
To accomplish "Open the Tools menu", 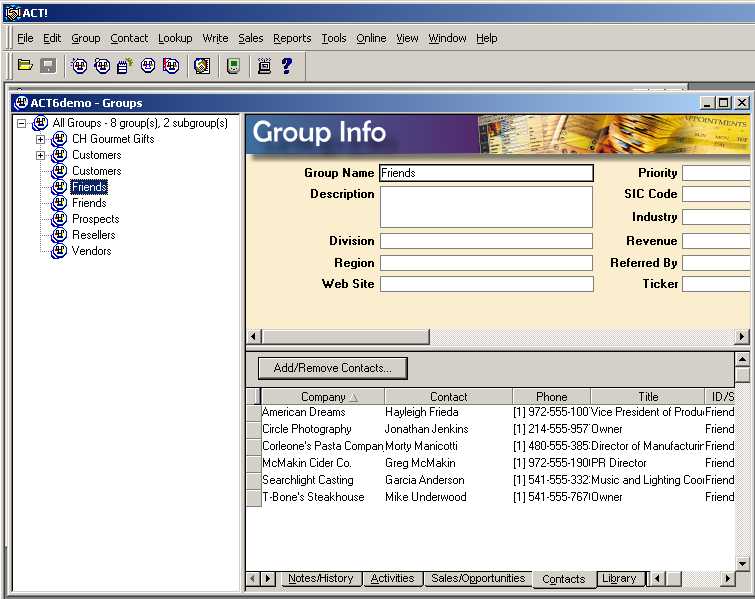I will tap(334, 38).
